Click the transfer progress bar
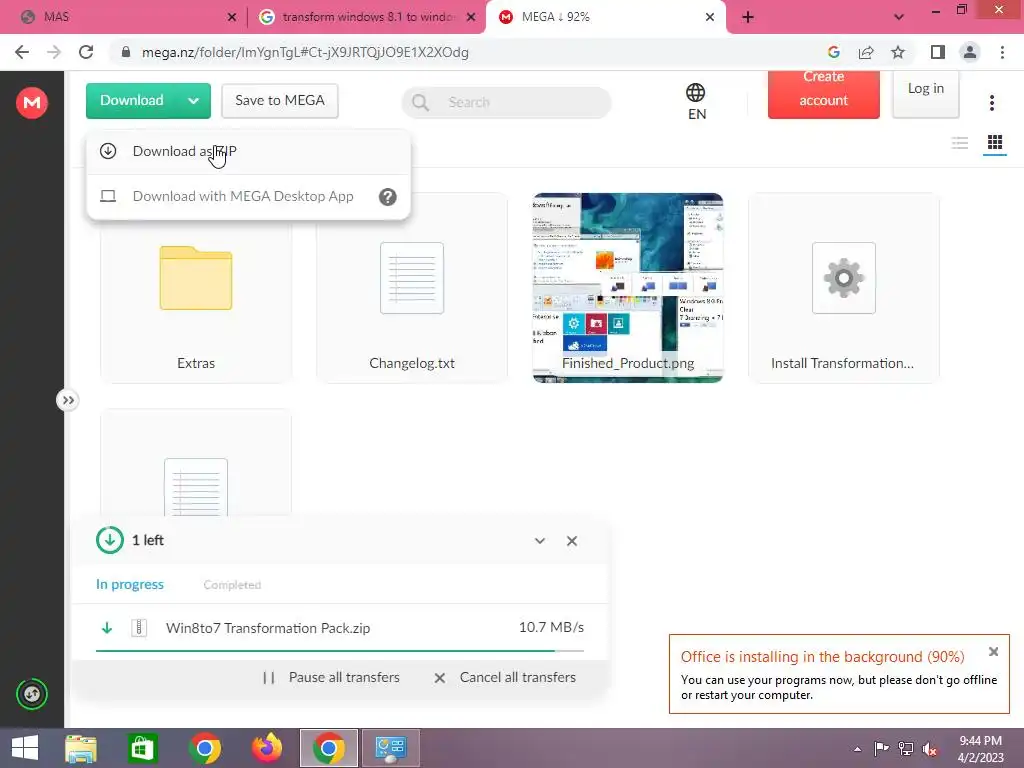1024x768 pixels. [x=340, y=651]
